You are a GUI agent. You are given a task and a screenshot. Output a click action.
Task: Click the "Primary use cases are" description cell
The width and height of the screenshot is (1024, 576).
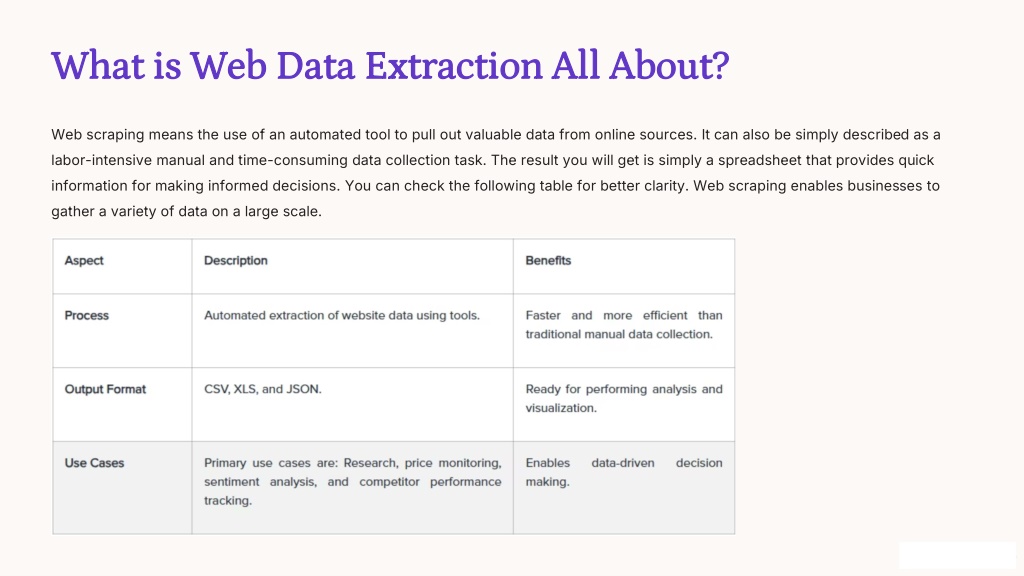coord(352,481)
